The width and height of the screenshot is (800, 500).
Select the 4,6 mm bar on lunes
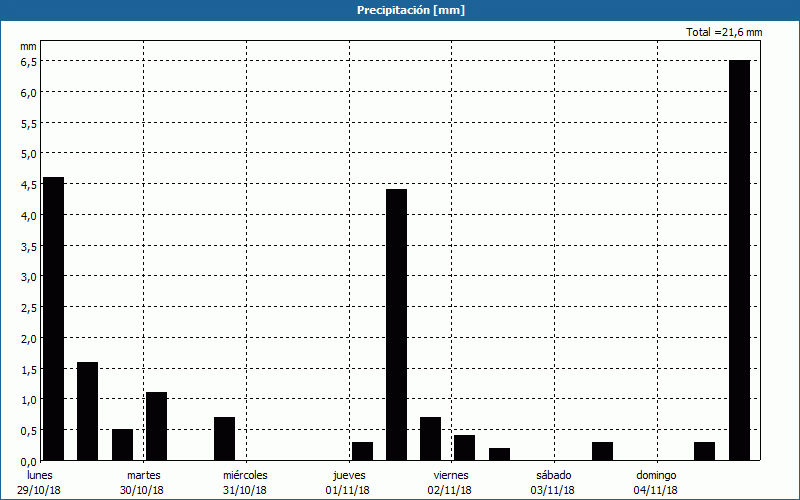pyautogui.click(x=54, y=319)
